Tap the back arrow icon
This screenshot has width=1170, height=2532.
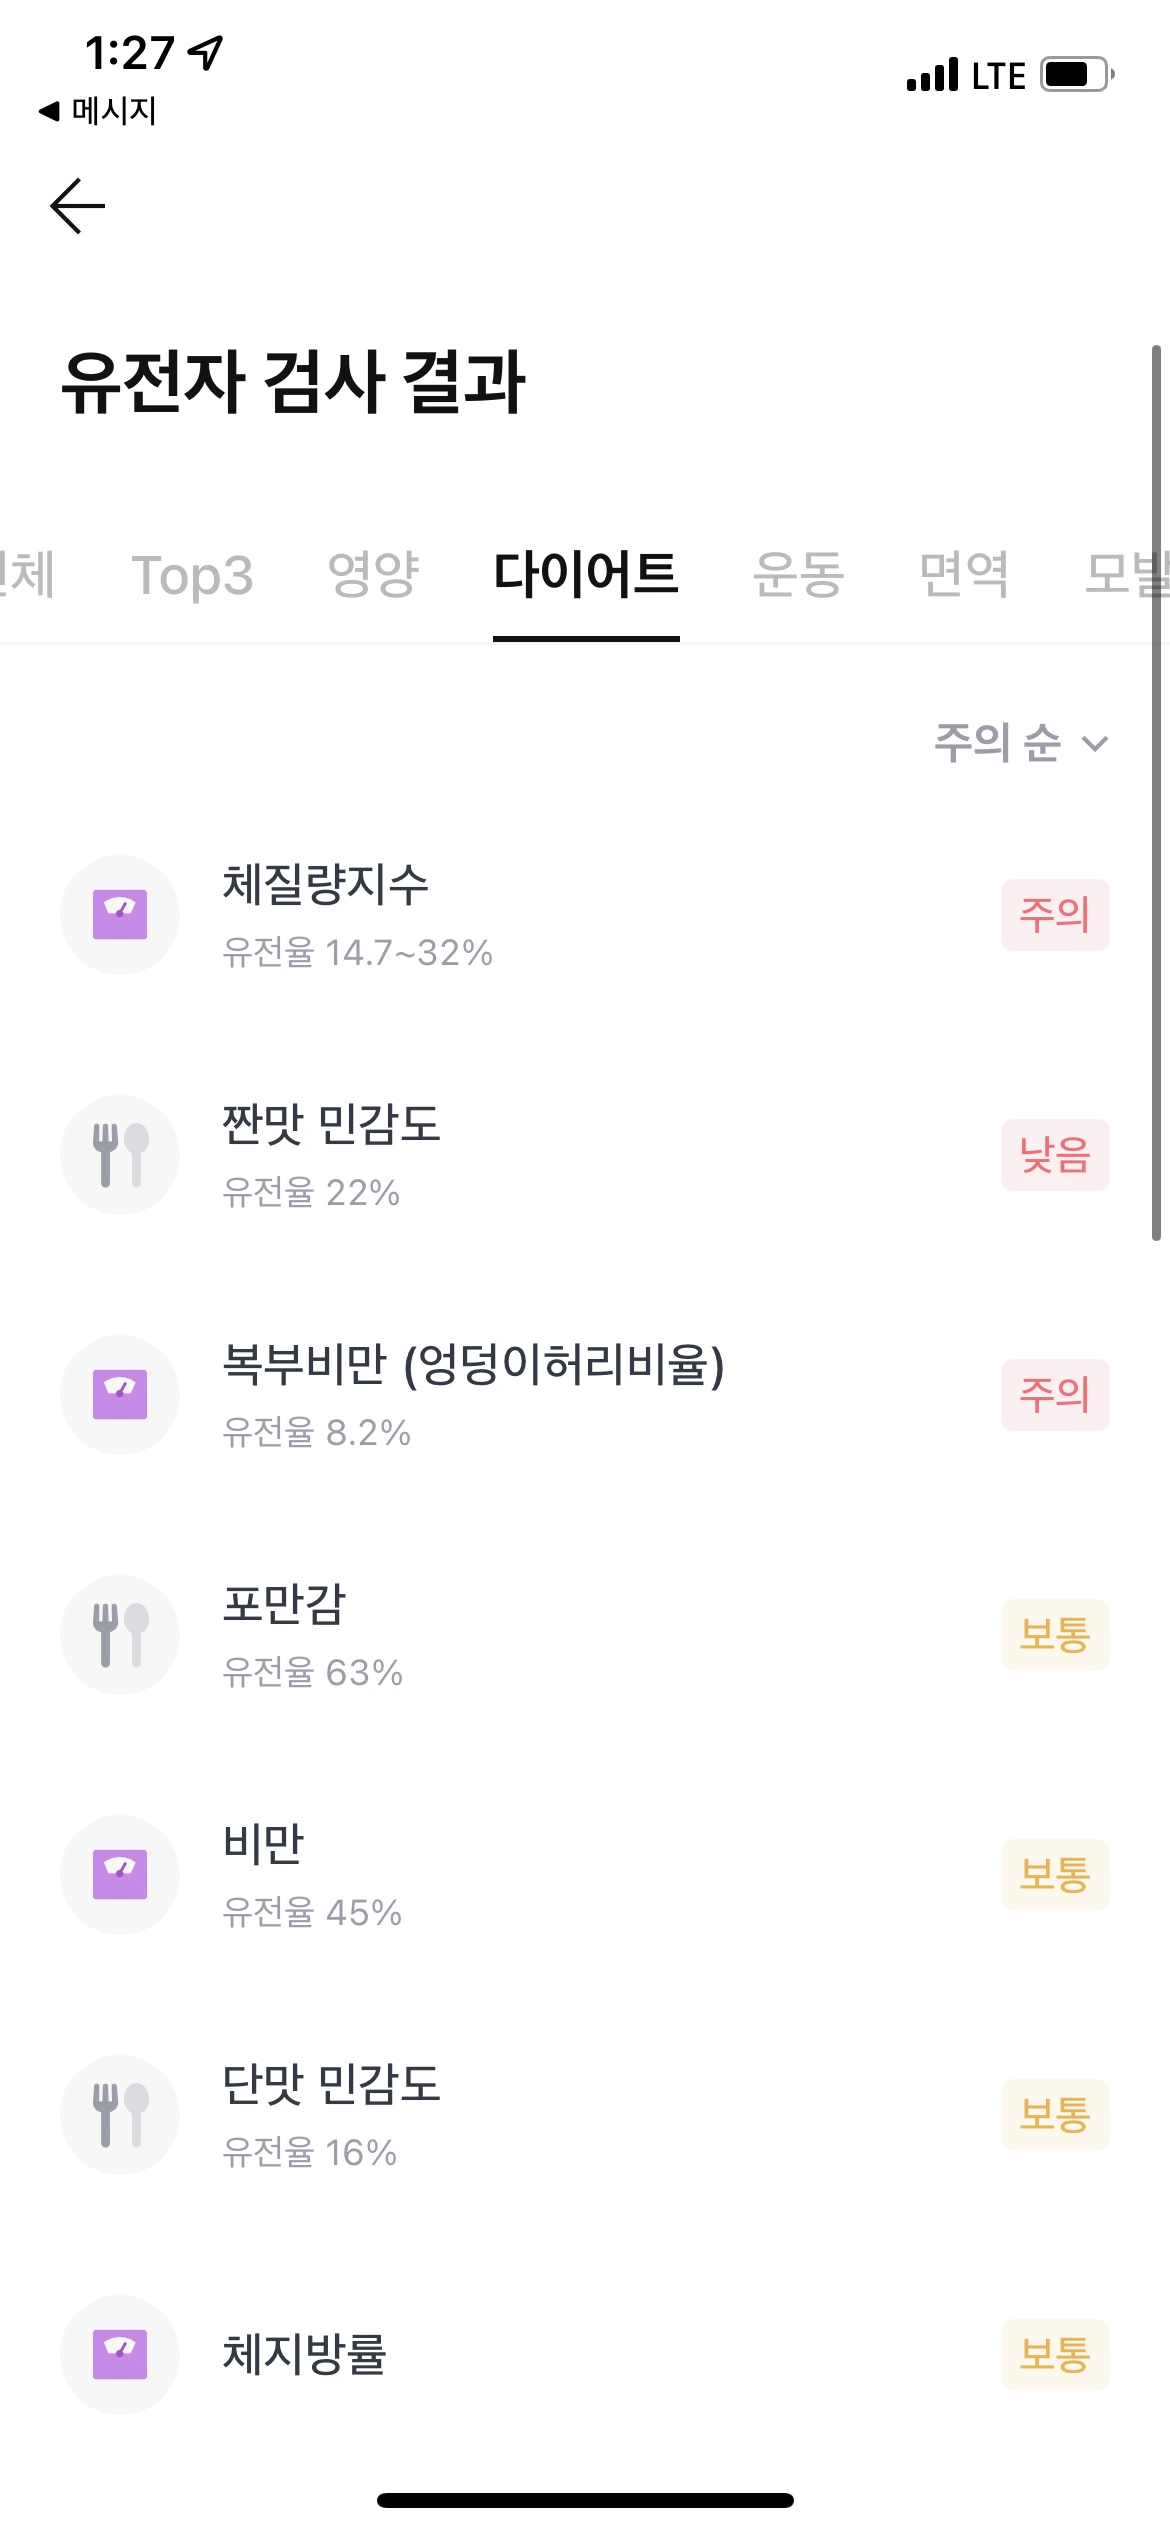pyautogui.click(x=77, y=206)
